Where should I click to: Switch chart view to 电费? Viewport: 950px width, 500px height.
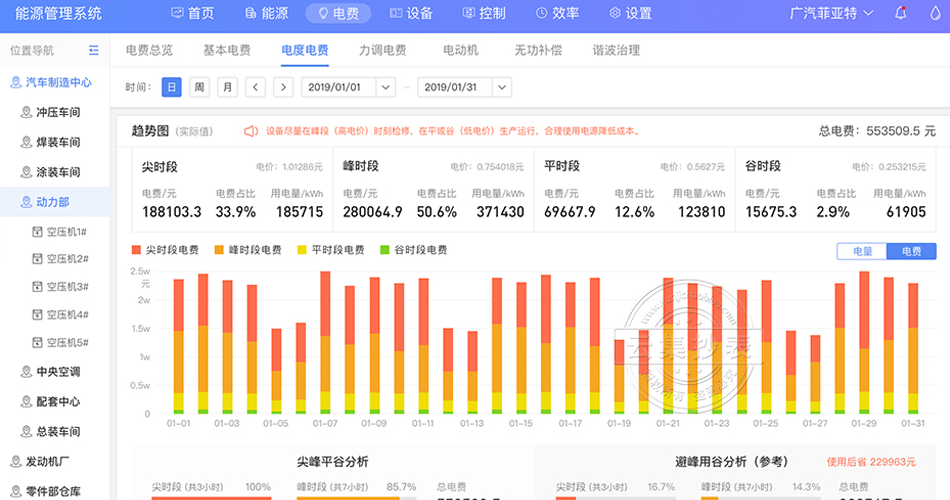(911, 251)
